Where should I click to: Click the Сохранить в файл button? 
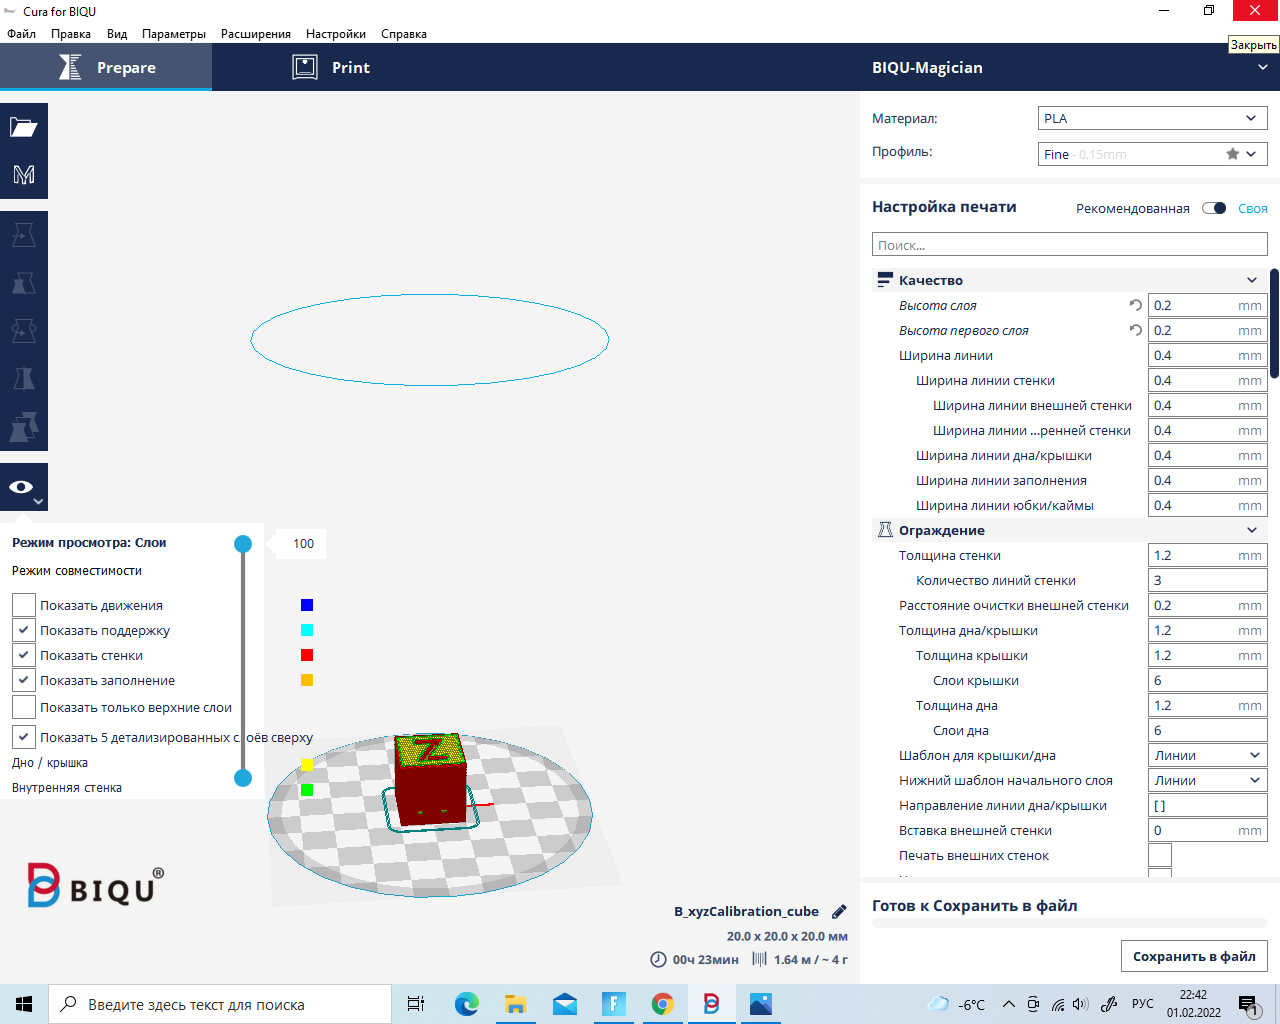pyautogui.click(x=1194, y=956)
